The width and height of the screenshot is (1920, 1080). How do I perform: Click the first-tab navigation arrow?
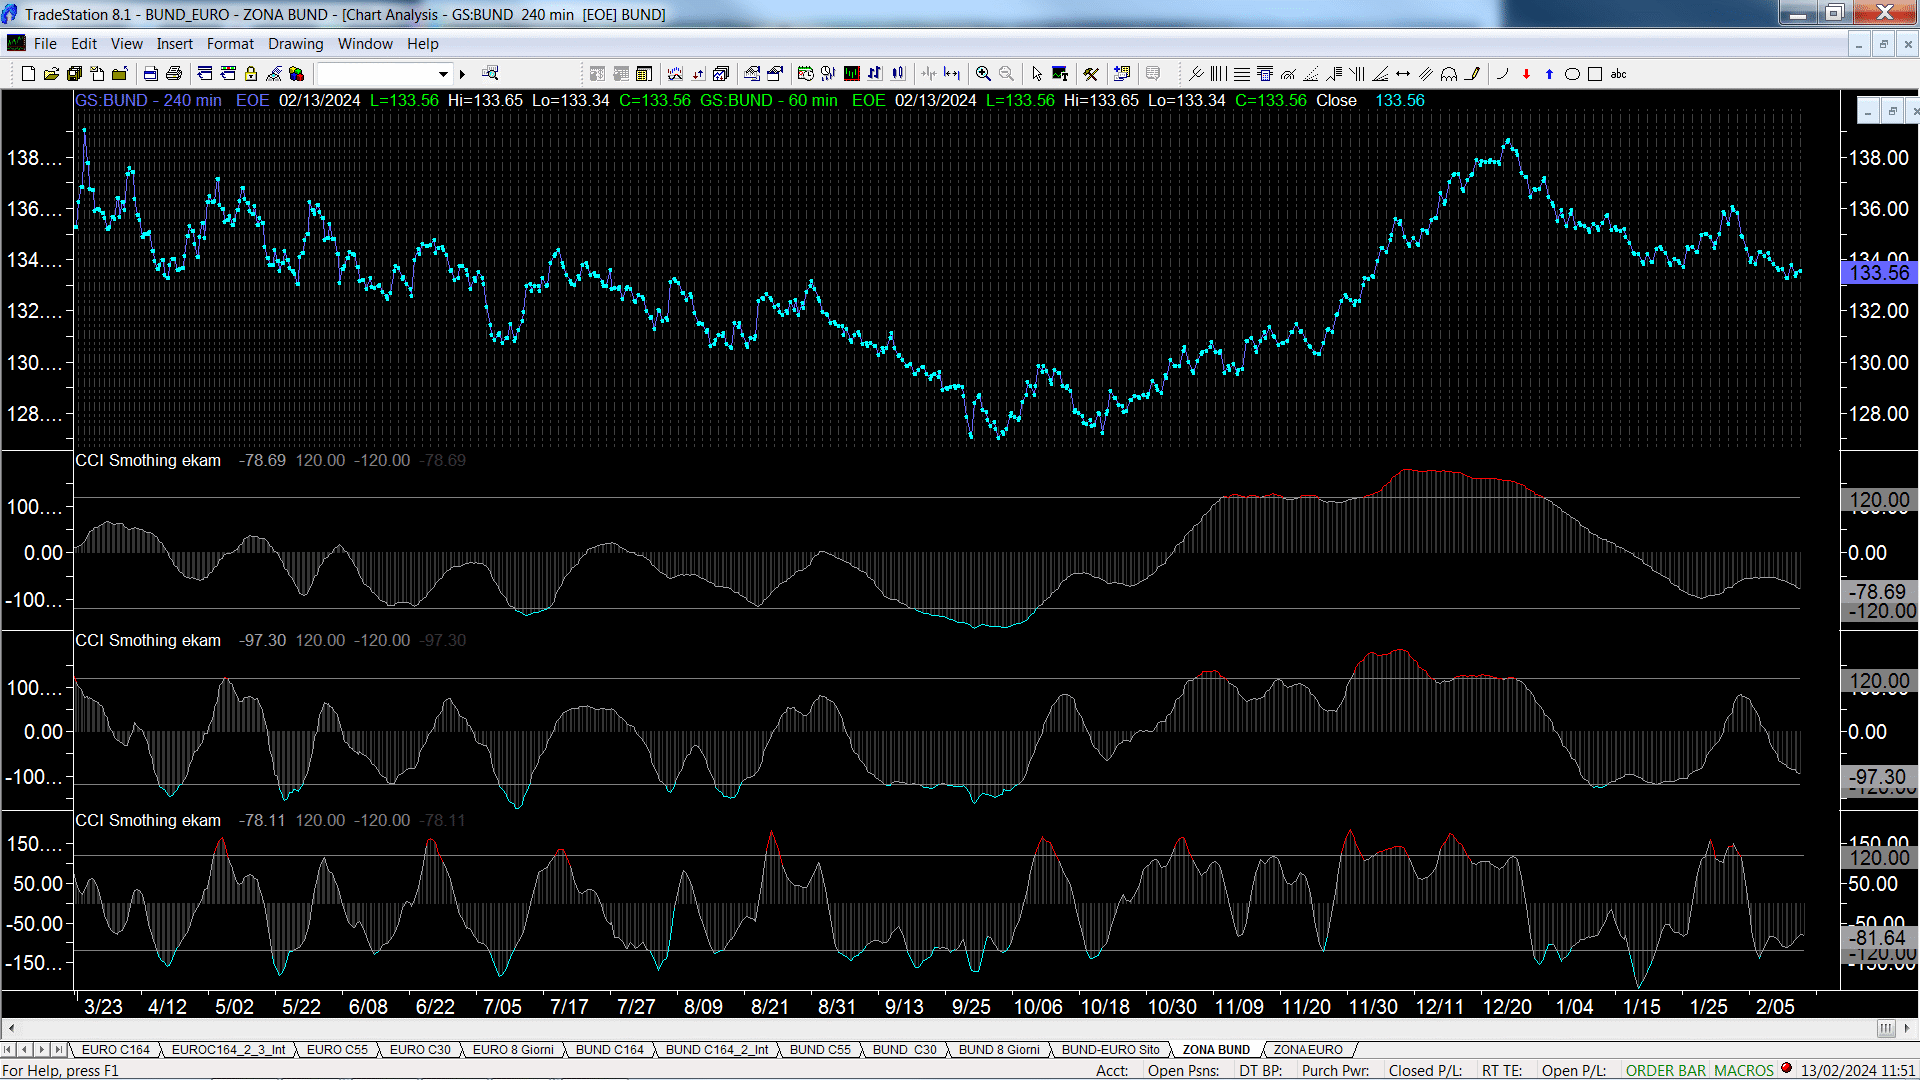pos(8,1050)
